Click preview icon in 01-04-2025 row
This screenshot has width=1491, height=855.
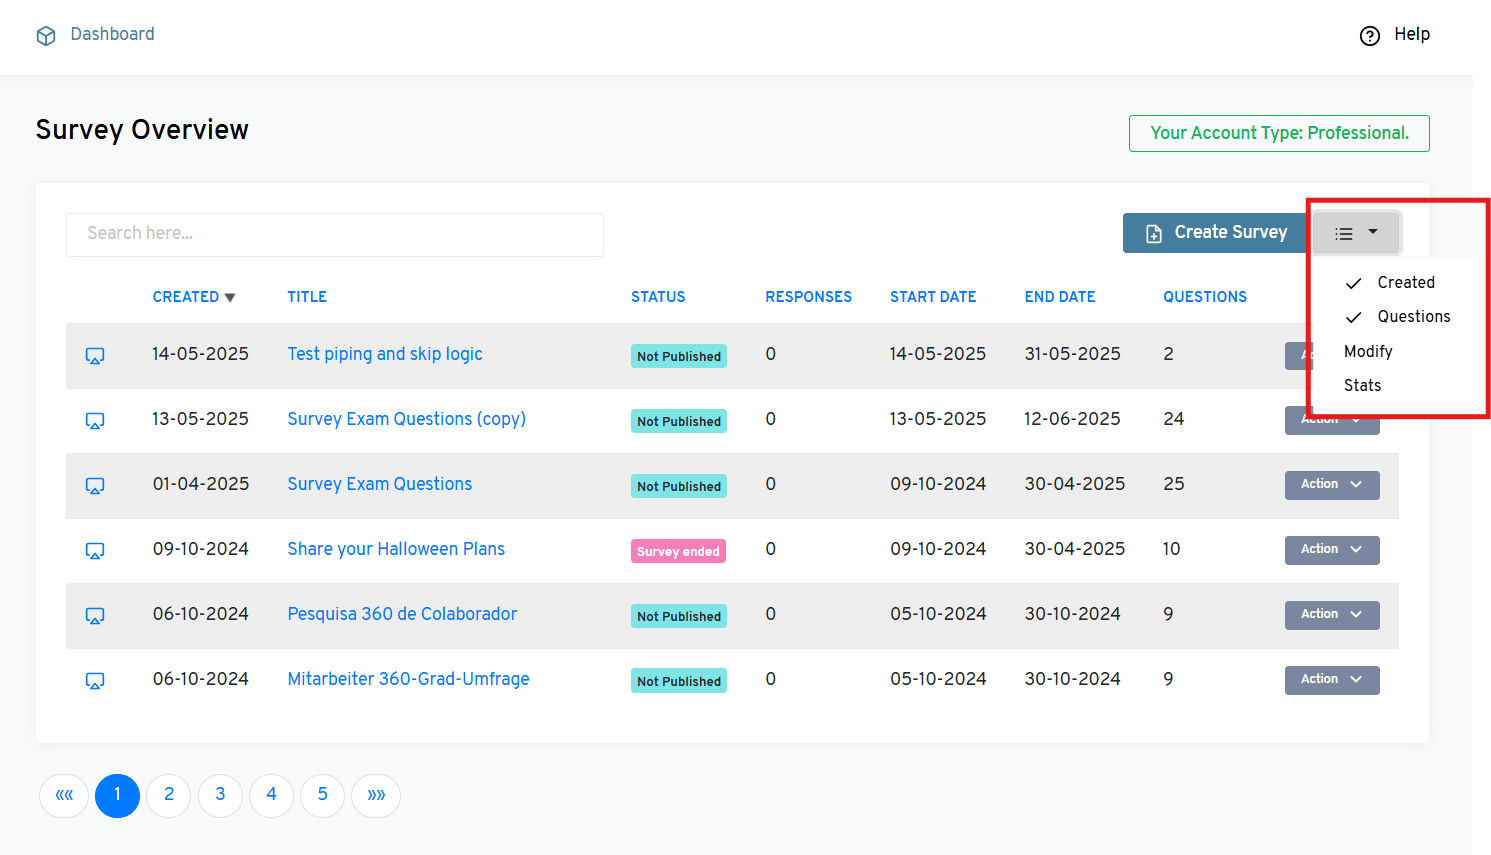95,486
